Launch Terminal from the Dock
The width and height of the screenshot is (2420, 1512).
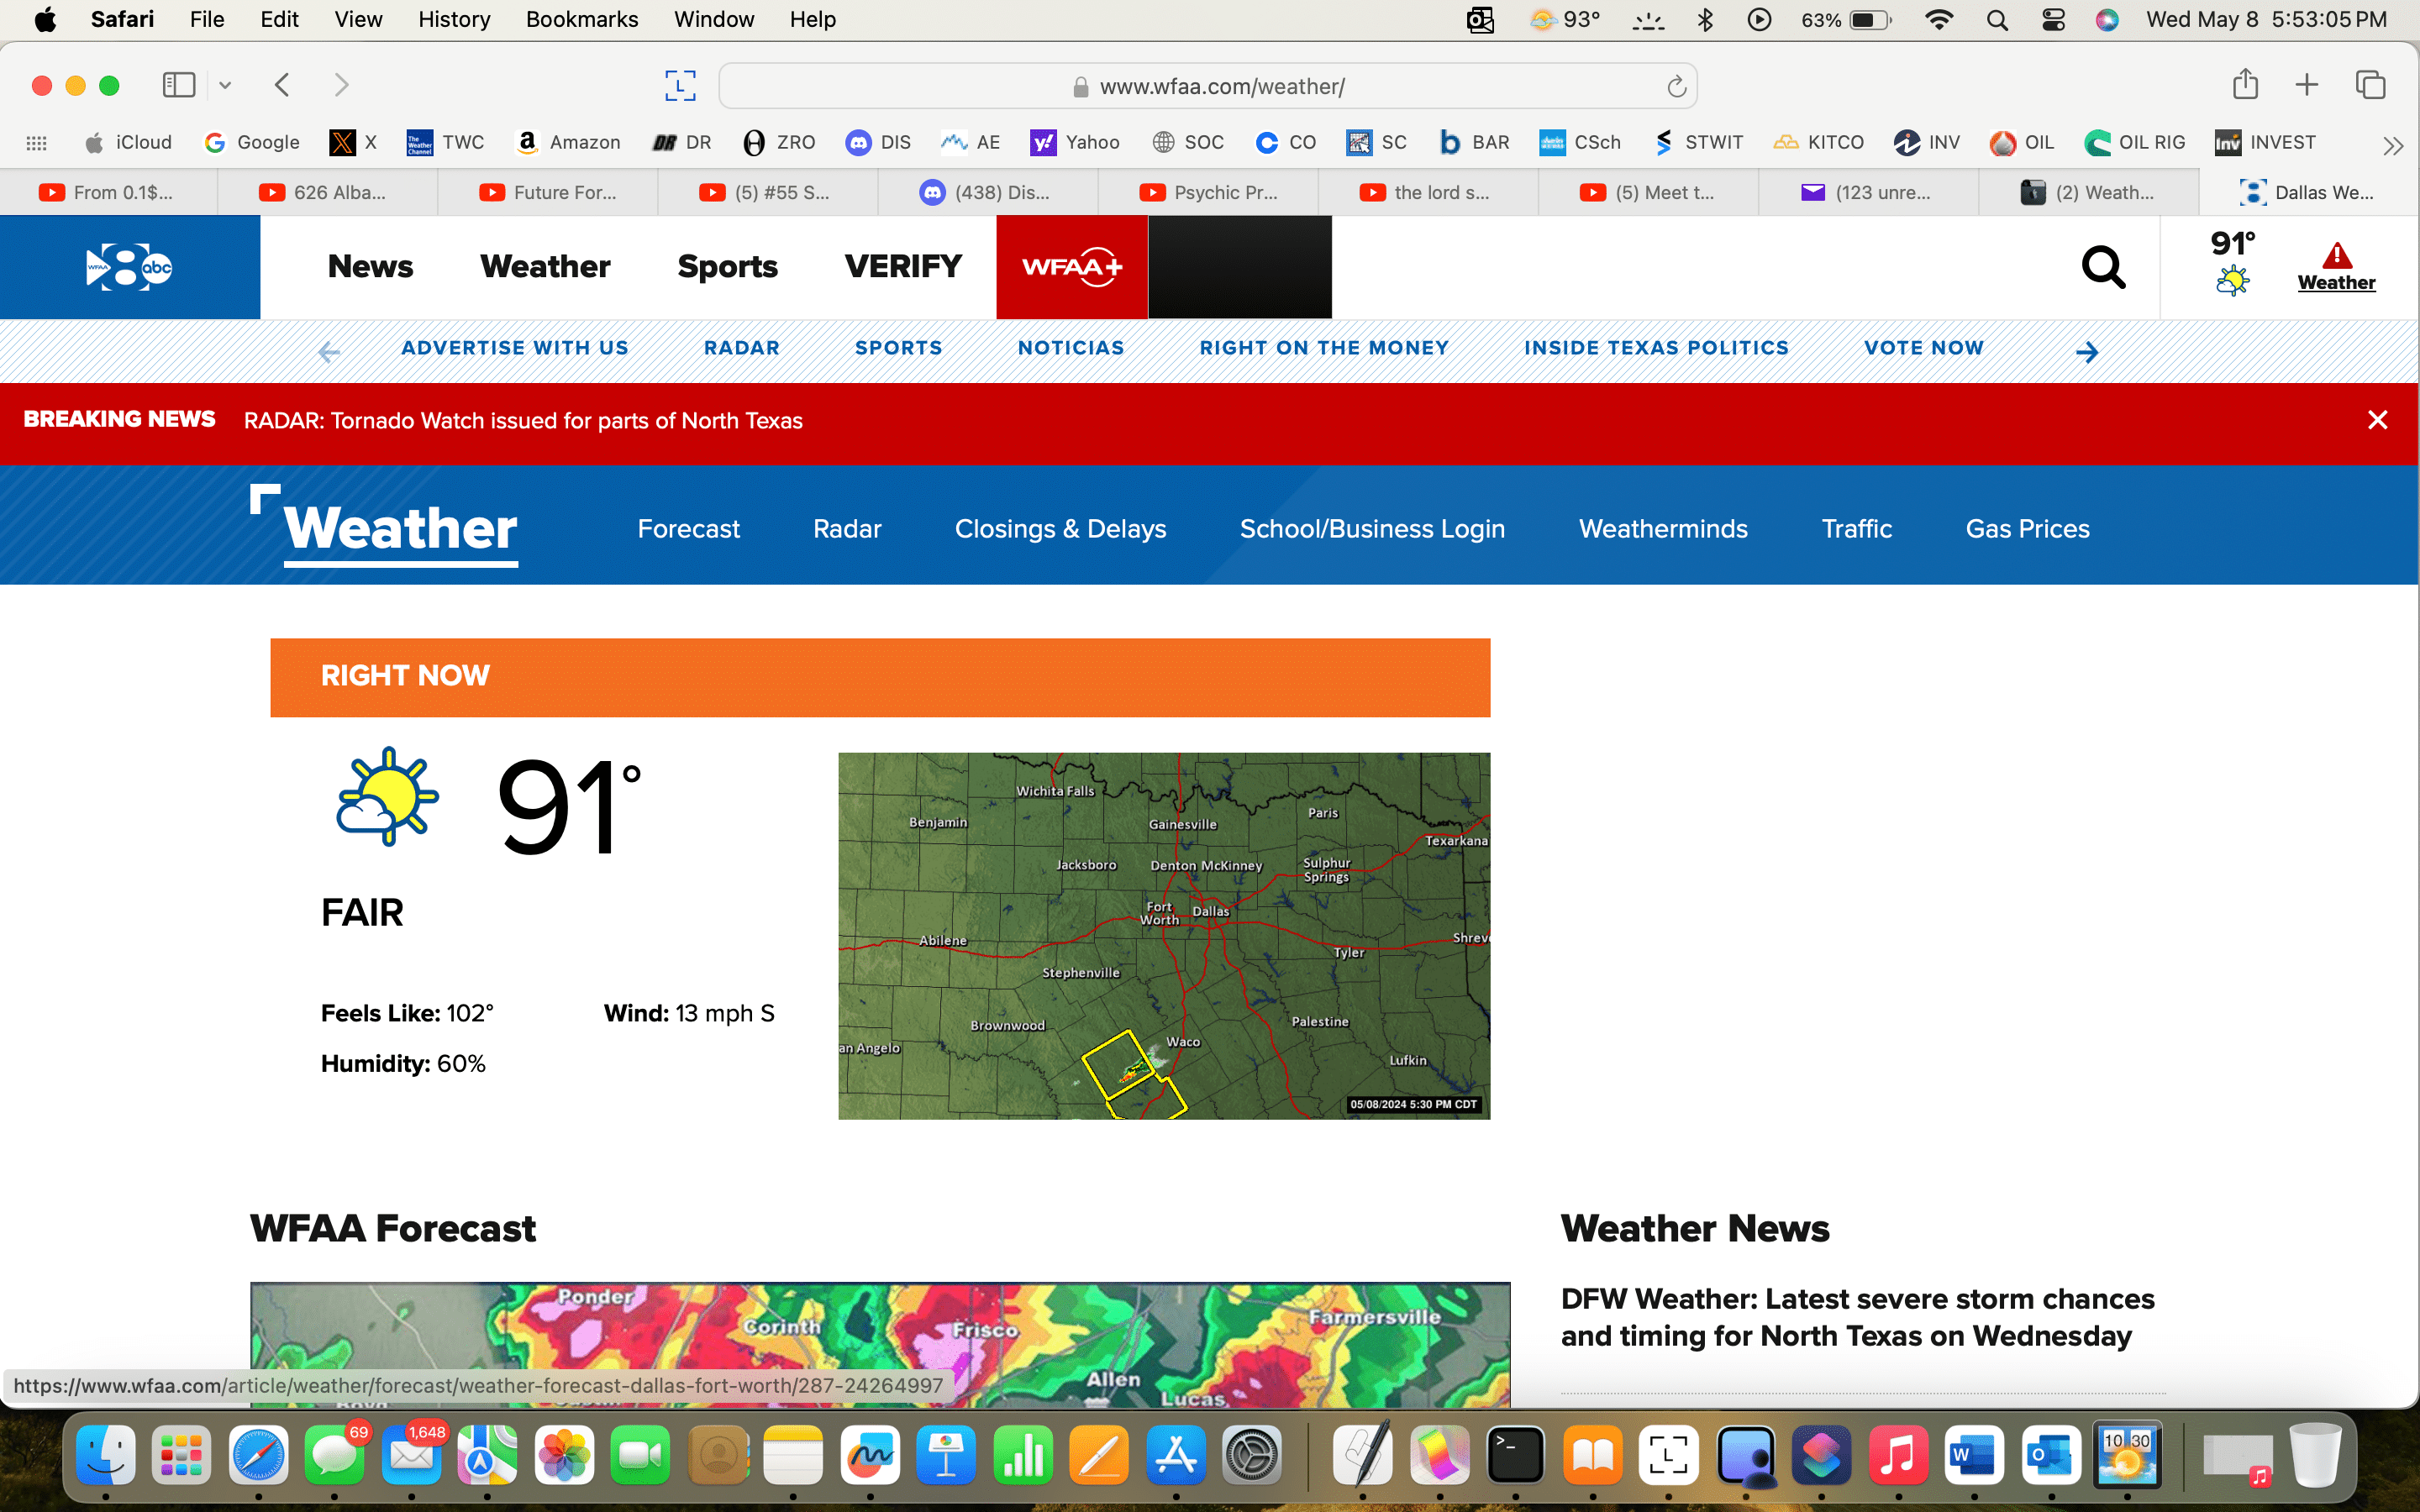click(1515, 1455)
